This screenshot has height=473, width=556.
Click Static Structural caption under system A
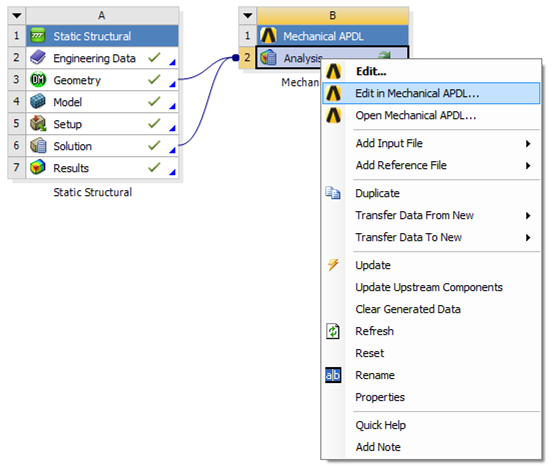[x=93, y=192]
